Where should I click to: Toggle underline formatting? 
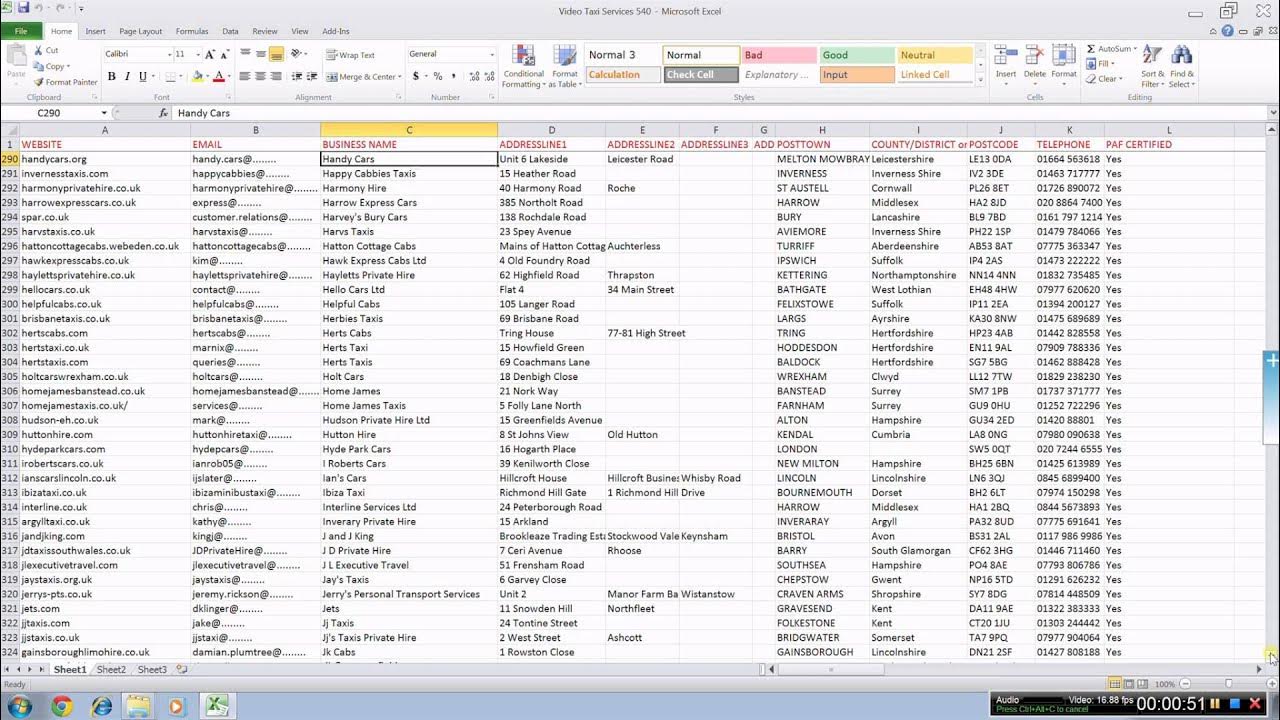click(142, 76)
